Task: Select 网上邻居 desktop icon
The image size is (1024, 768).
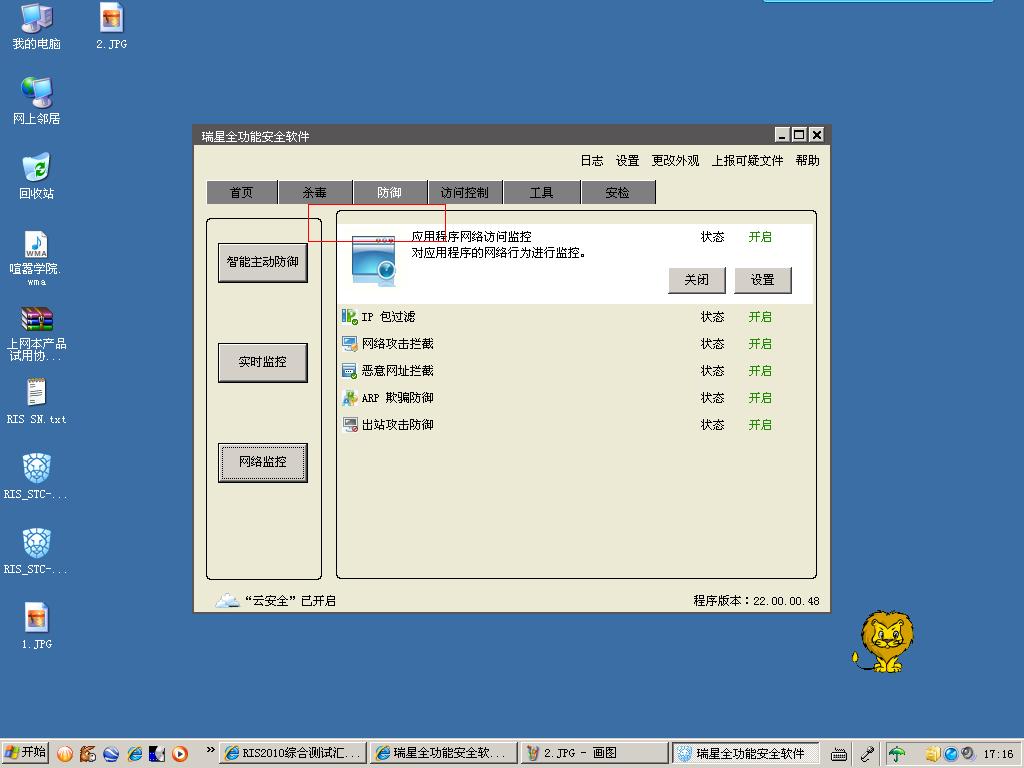Action: coord(37,92)
